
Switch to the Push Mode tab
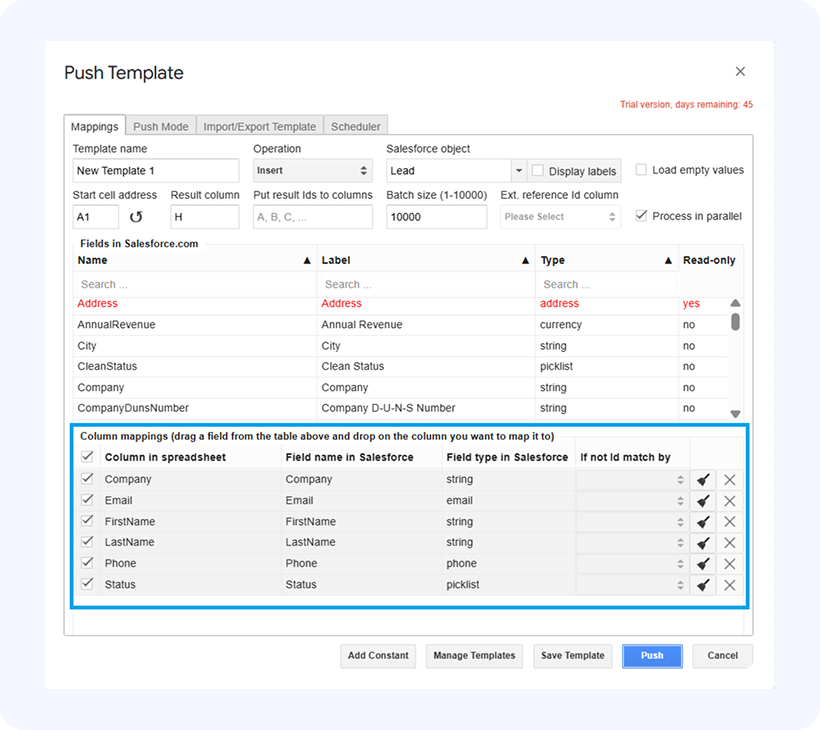point(161,127)
